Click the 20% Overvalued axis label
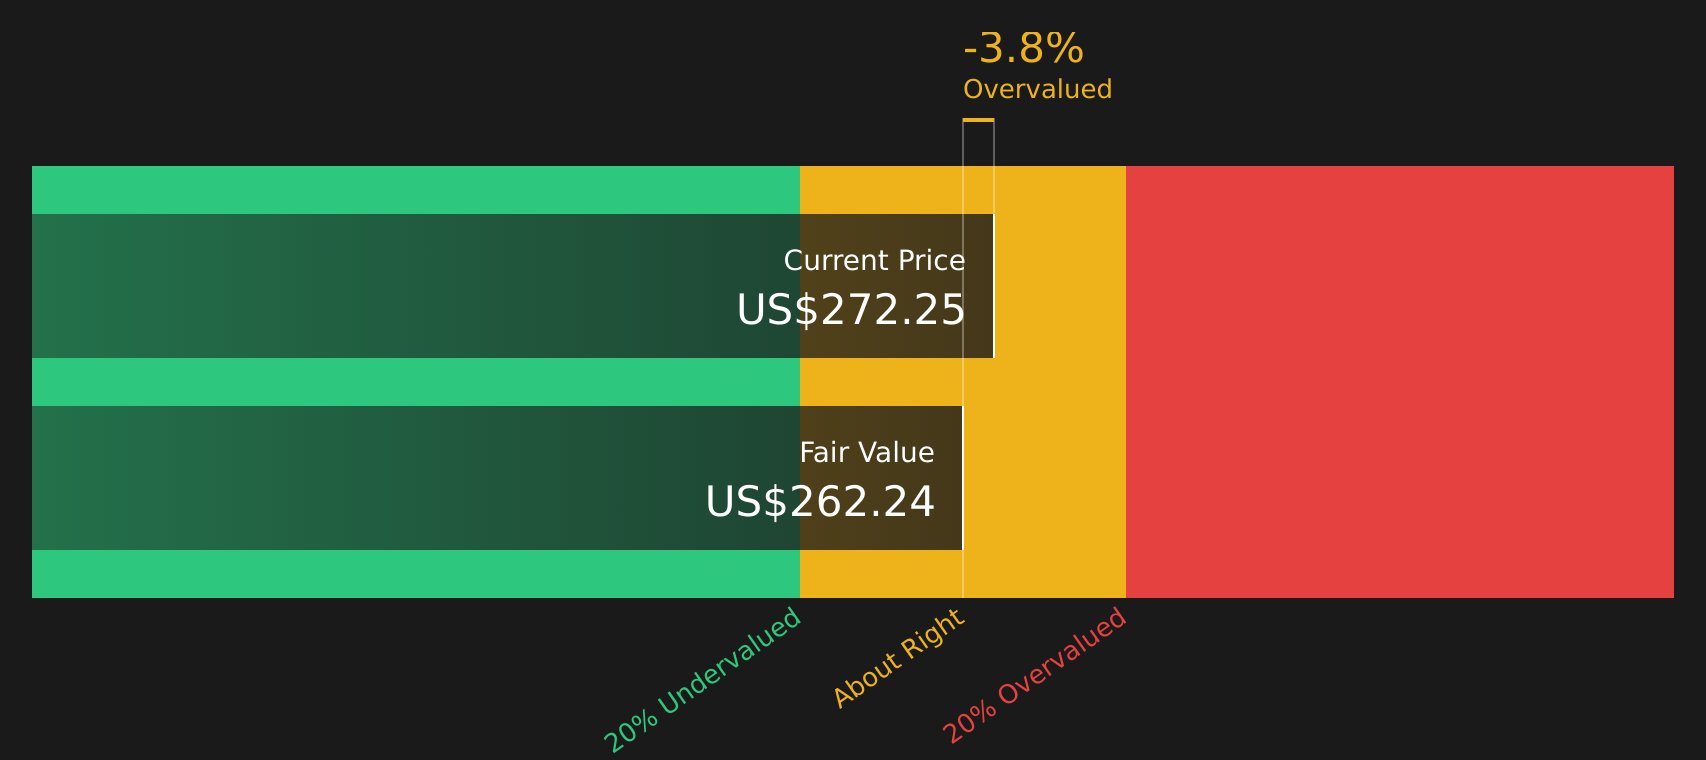The width and height of the screenshot is (1706, 760). 1035,676
